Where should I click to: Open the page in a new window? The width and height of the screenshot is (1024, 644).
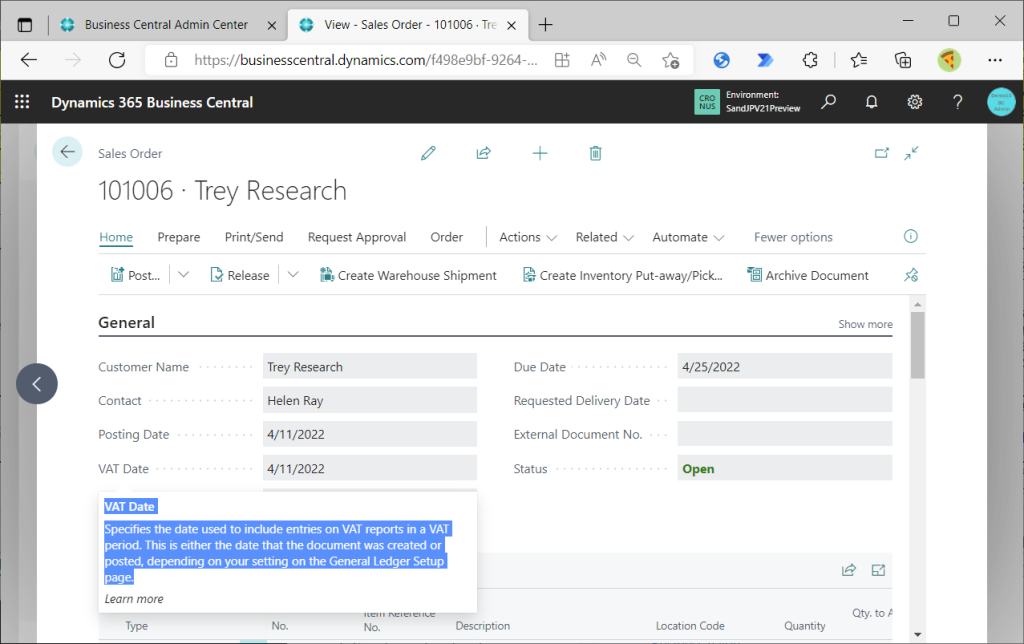882,153
